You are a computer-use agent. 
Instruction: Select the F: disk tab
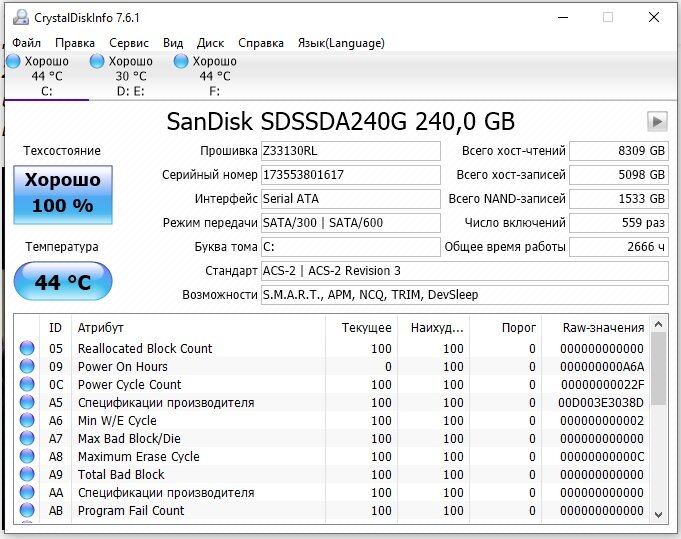click(215, 76)
